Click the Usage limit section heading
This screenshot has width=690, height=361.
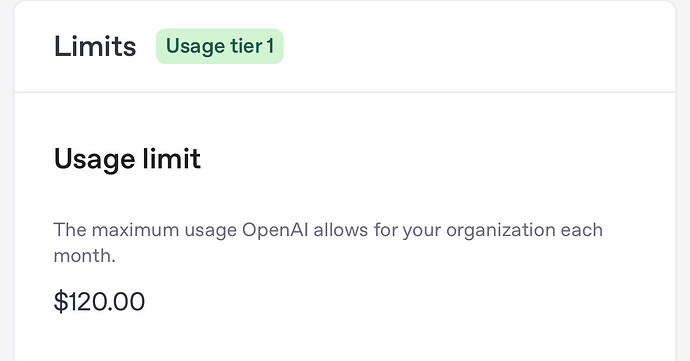127,159
